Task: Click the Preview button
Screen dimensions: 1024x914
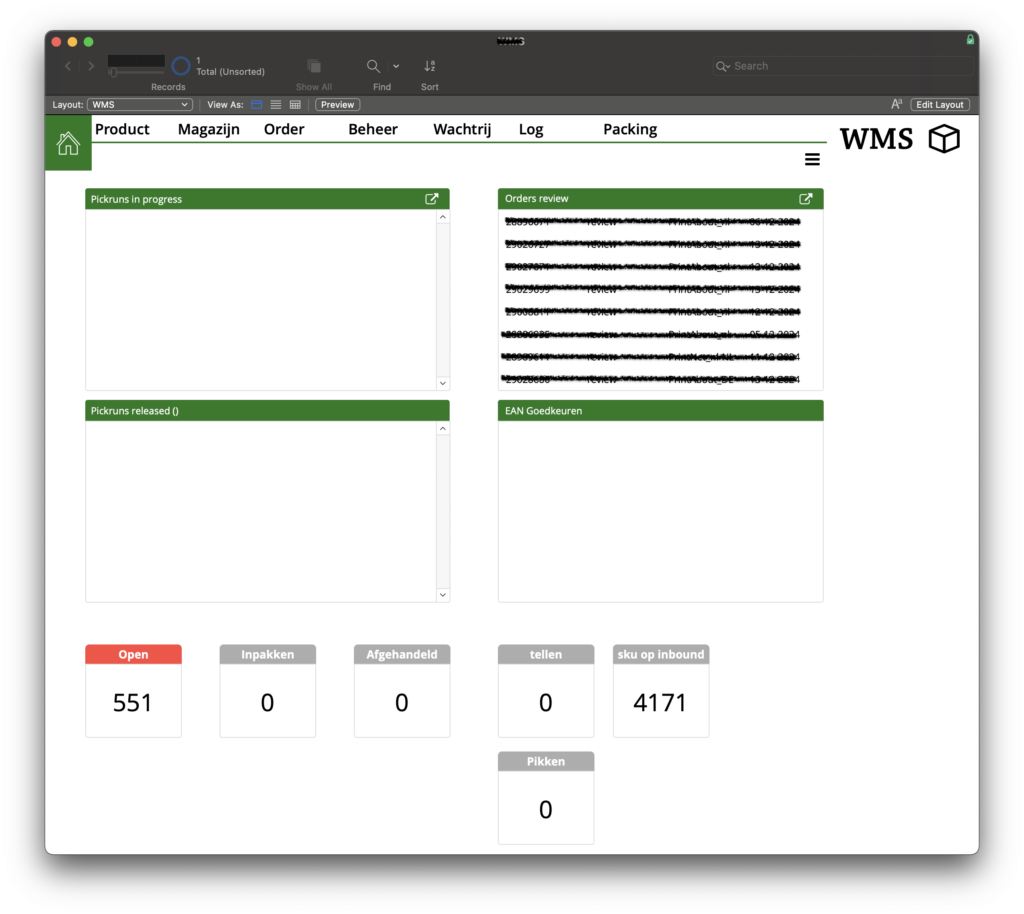Action: pyautogui.click(x=337, y=105)
